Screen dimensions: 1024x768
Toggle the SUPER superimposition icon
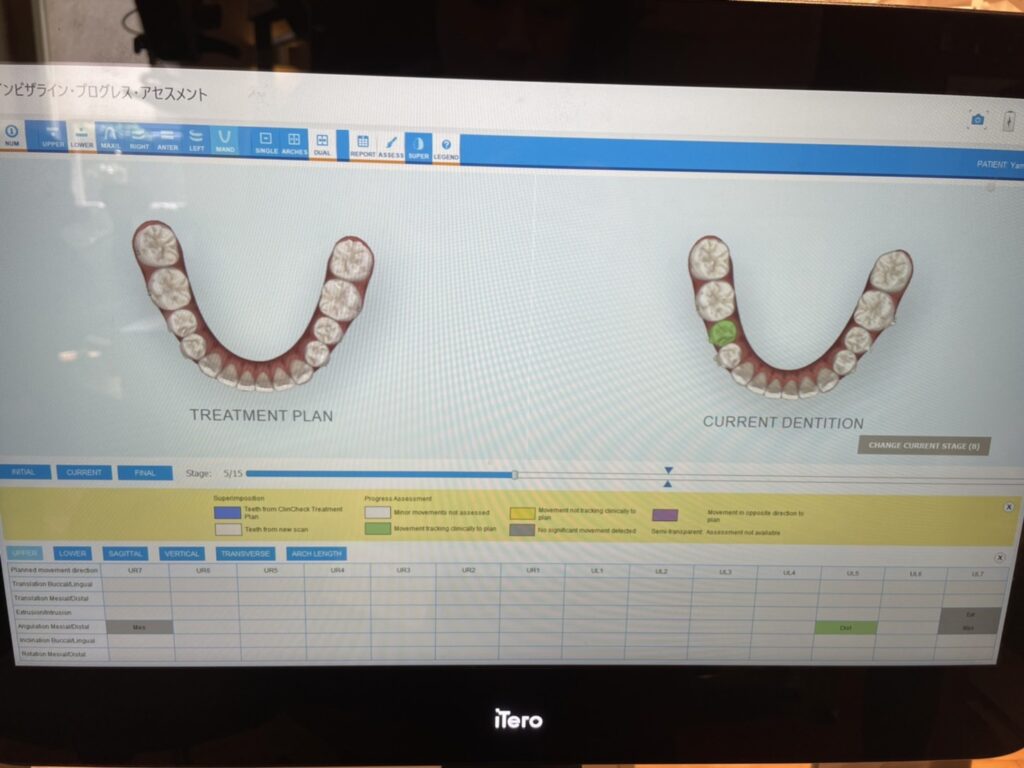pyautogui.click(x=419, y=147)
